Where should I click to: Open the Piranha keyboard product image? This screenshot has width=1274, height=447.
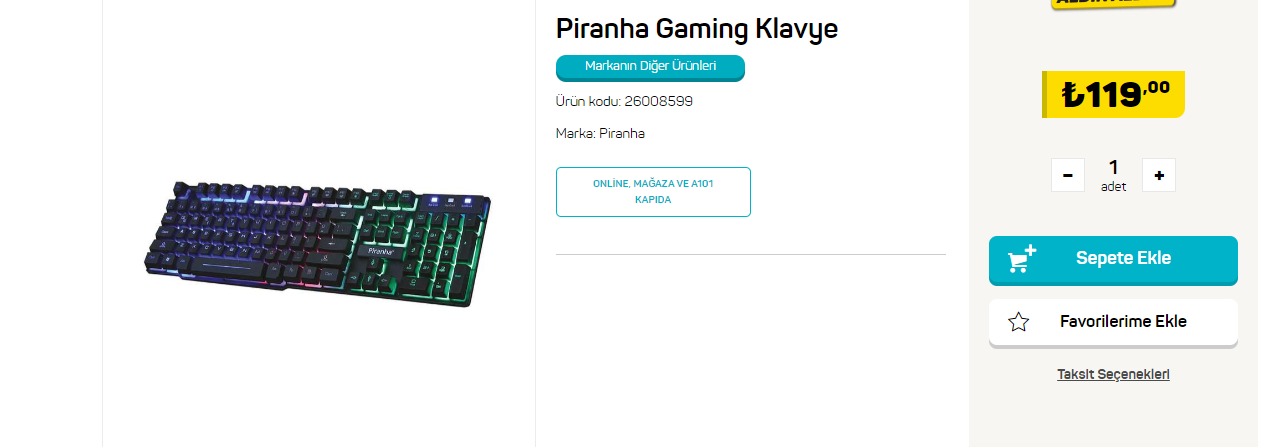318,243
